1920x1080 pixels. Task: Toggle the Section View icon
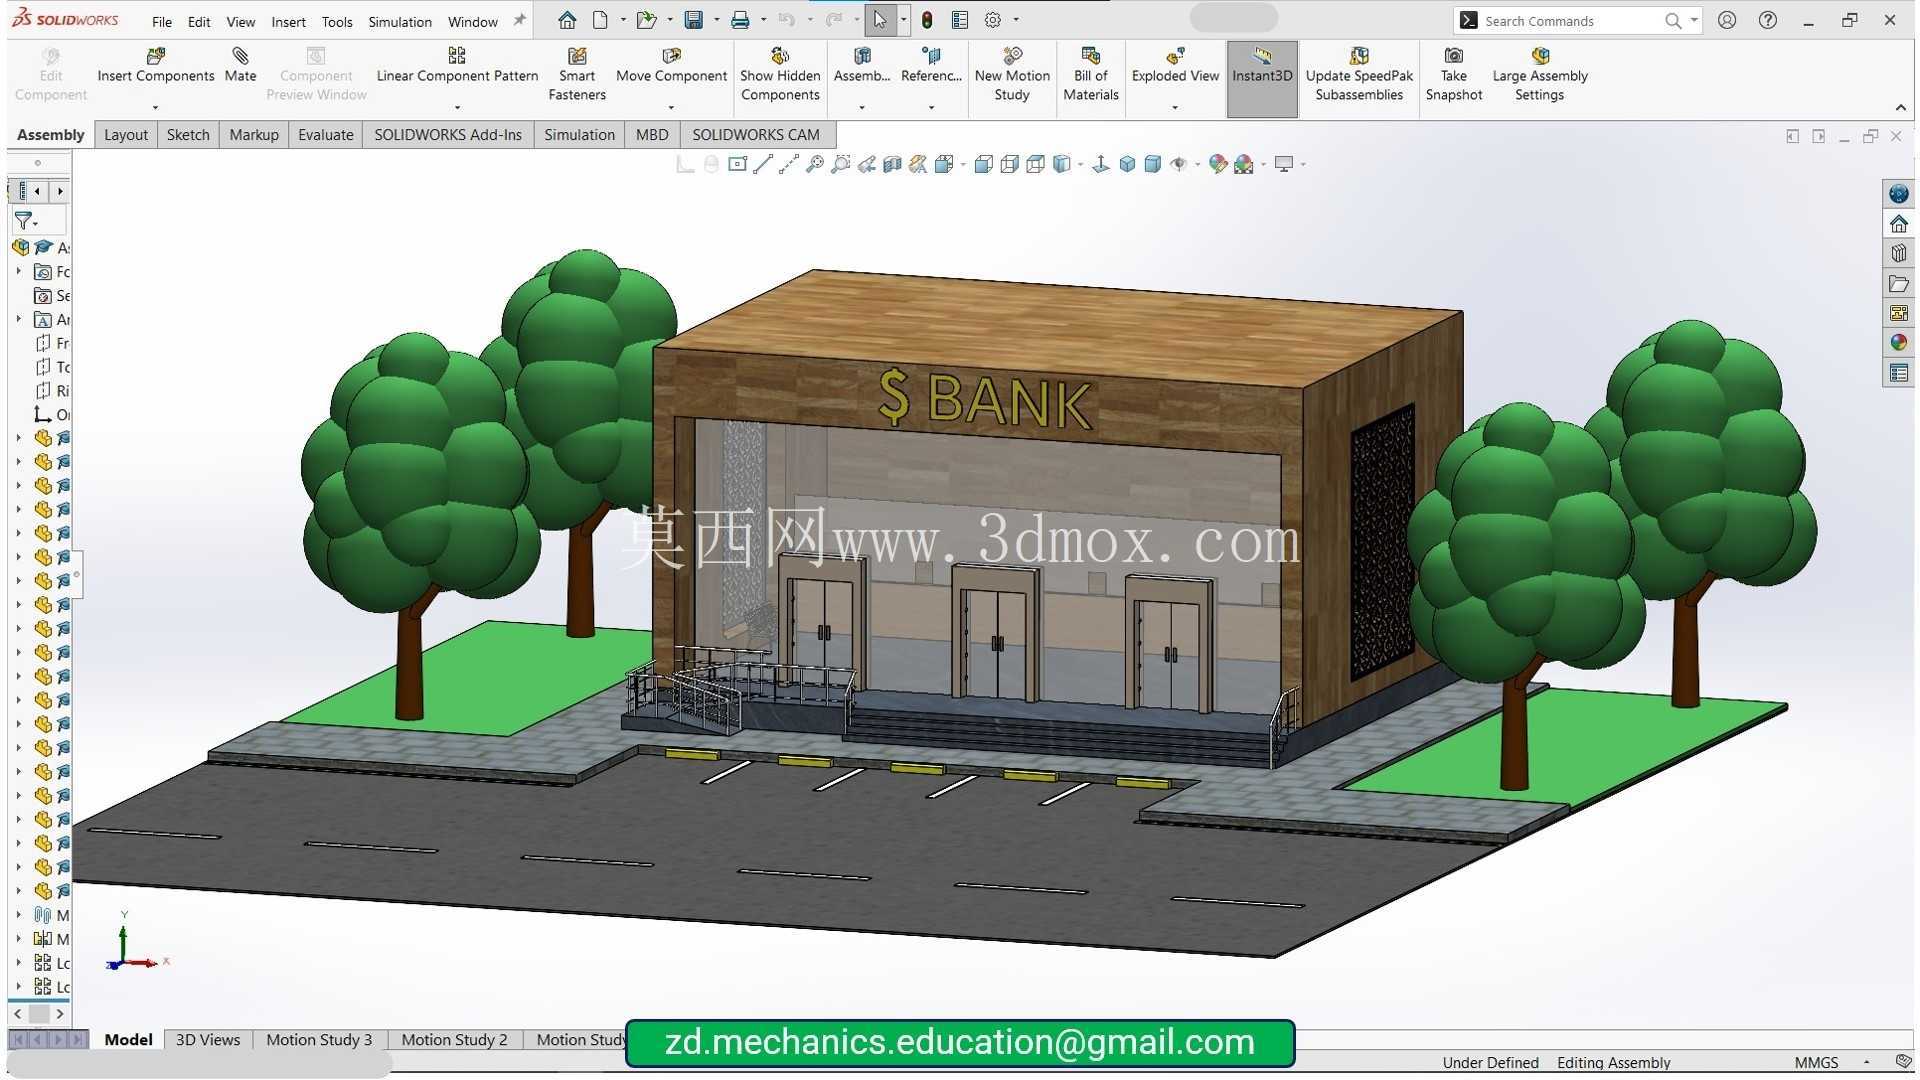tap(893, 164)
